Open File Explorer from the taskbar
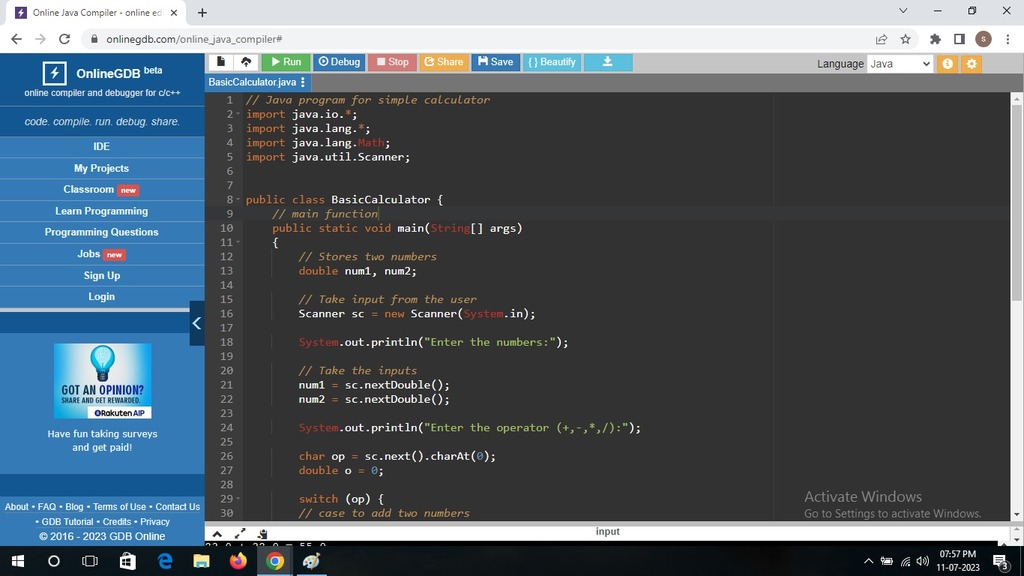This screenshot has height=576, width=1024. (x=201, y=561)
